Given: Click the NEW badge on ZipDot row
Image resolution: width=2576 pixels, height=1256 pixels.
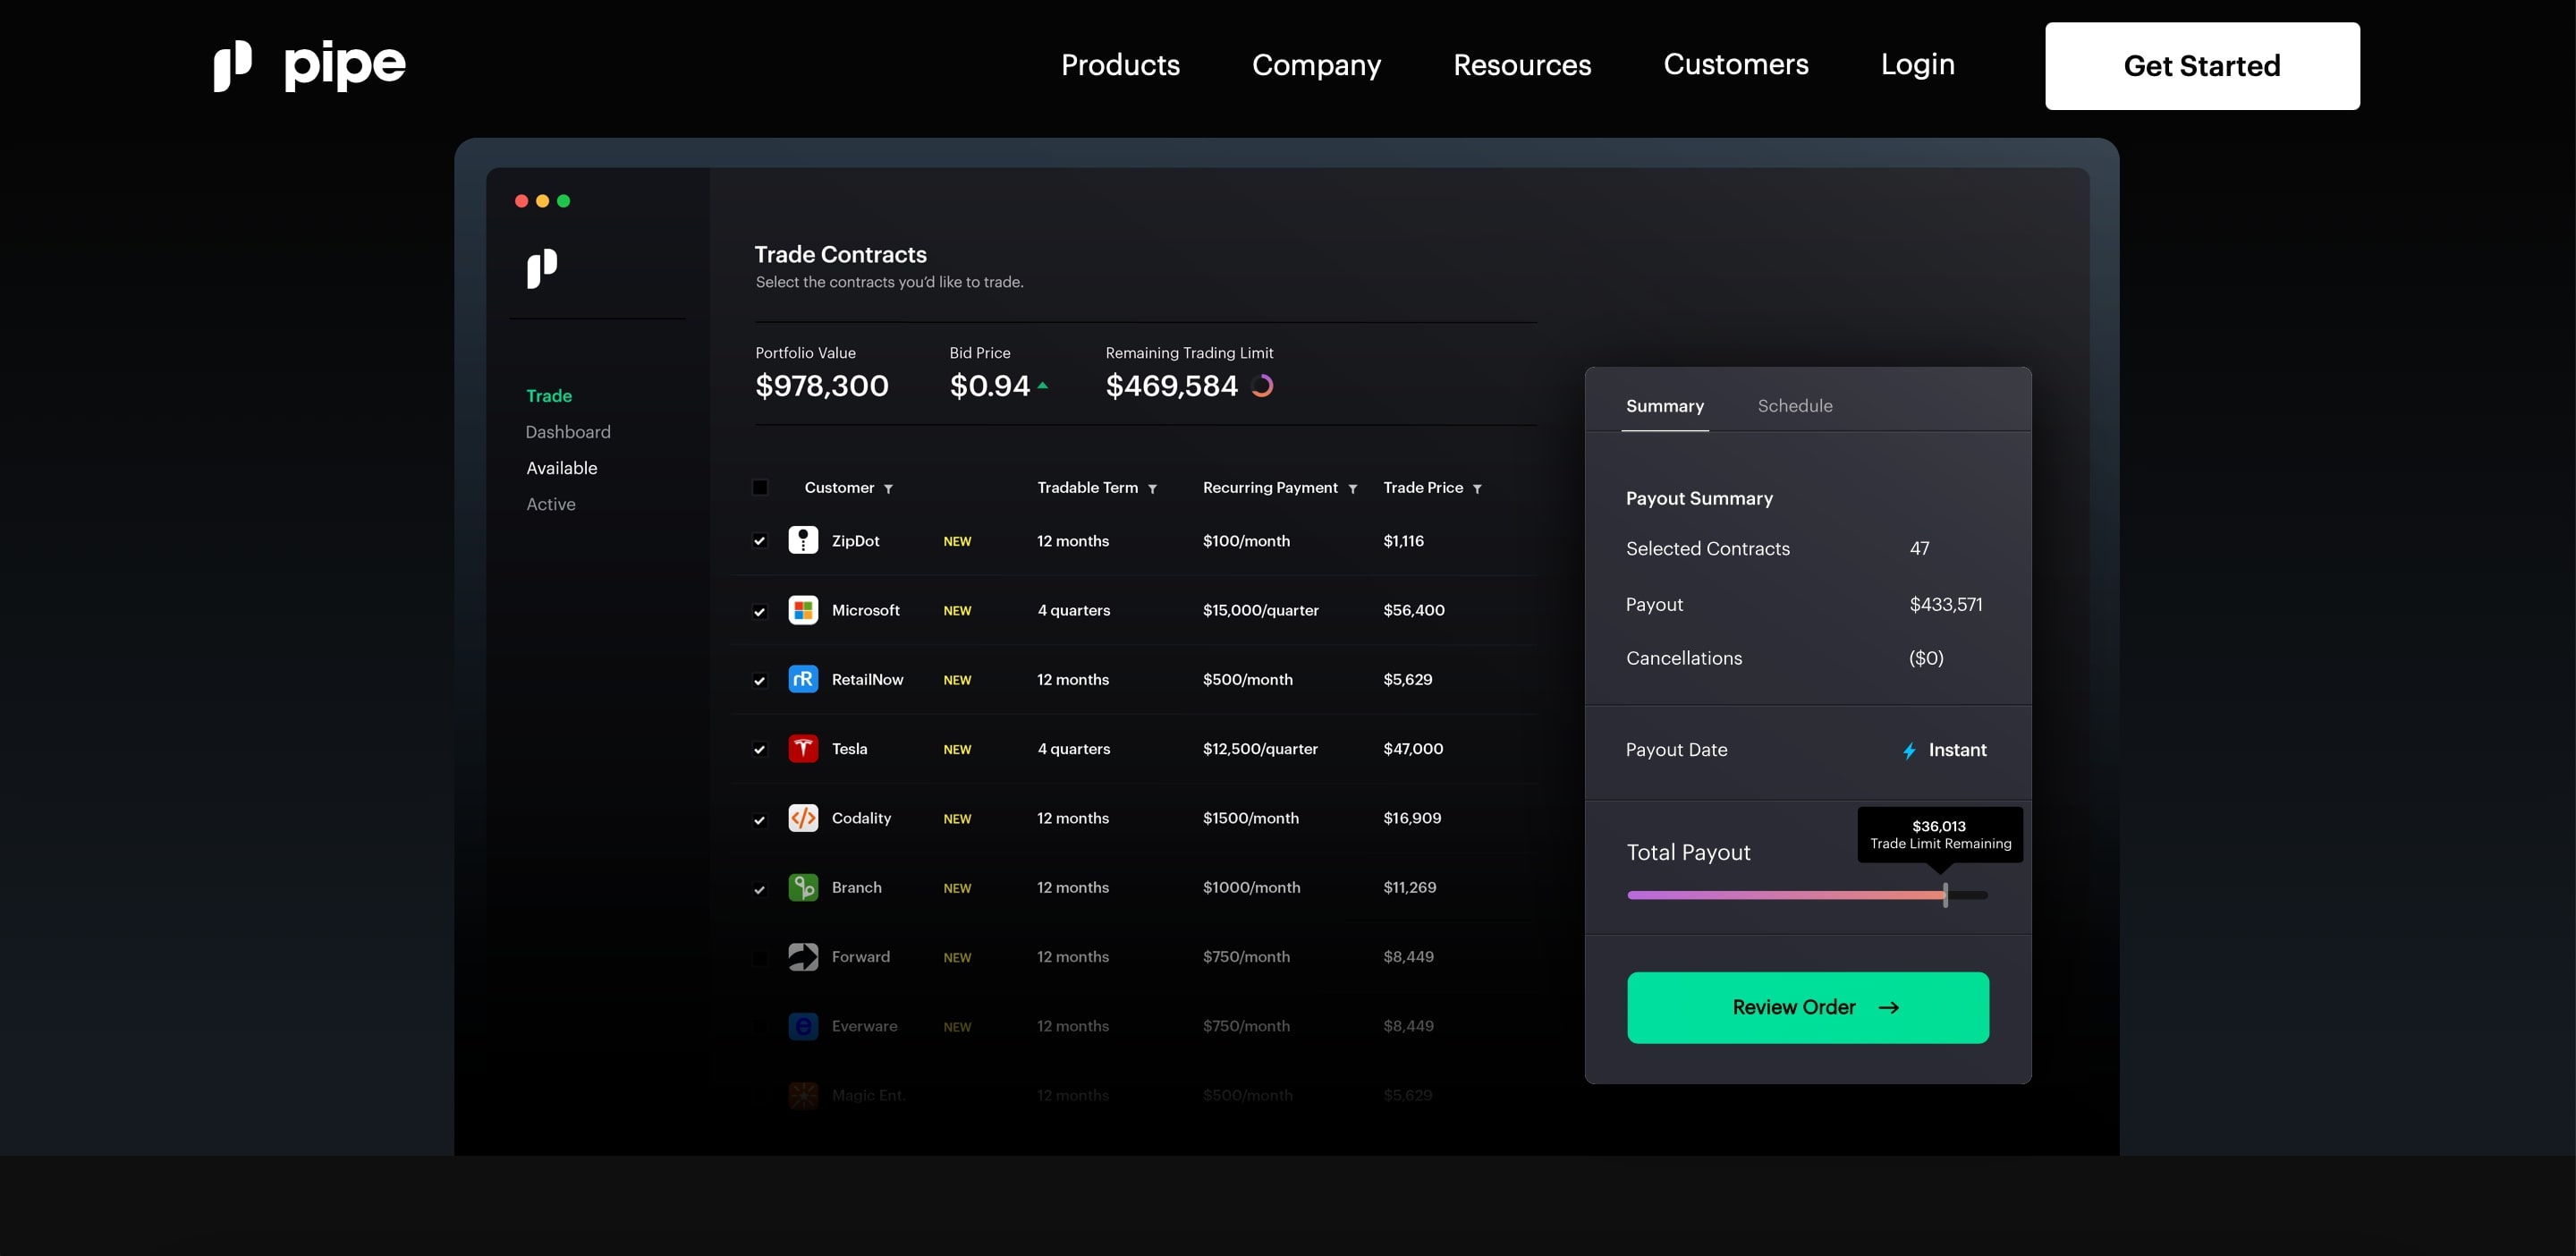Looking at the screenshot, I should point(957,541).
